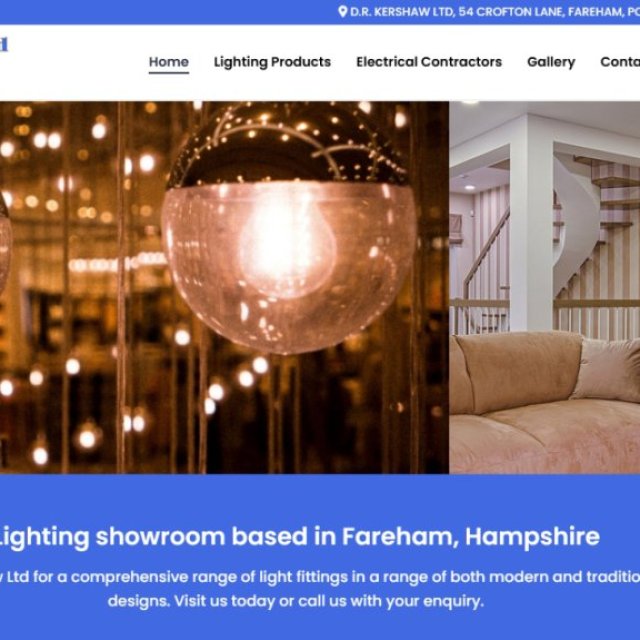The image size is (640, 640).
Task: Click the large glass globe pendant light
Action: tap(289, 227)
